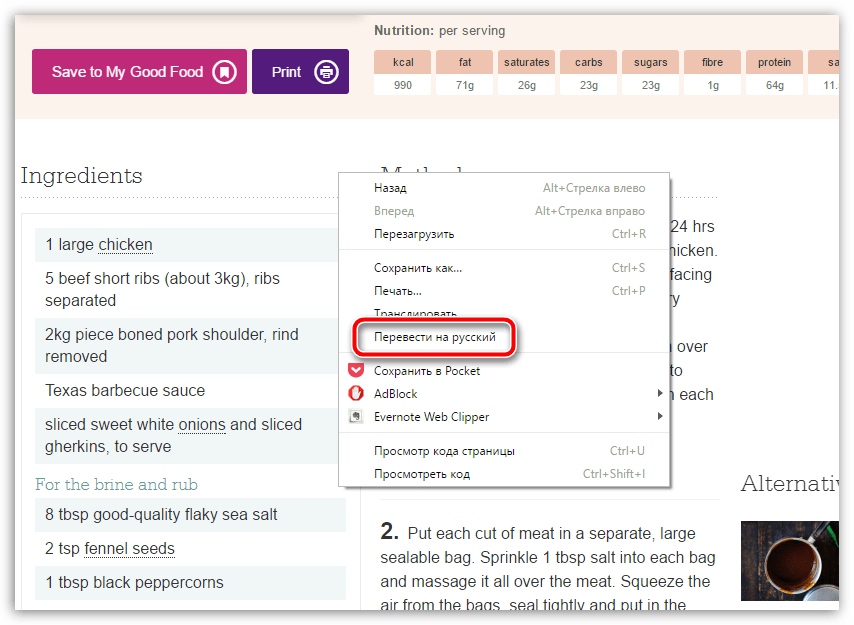Expand the AdBlock submenu arrow
Screen dimensions: 854x625
[x=659, y=394]
